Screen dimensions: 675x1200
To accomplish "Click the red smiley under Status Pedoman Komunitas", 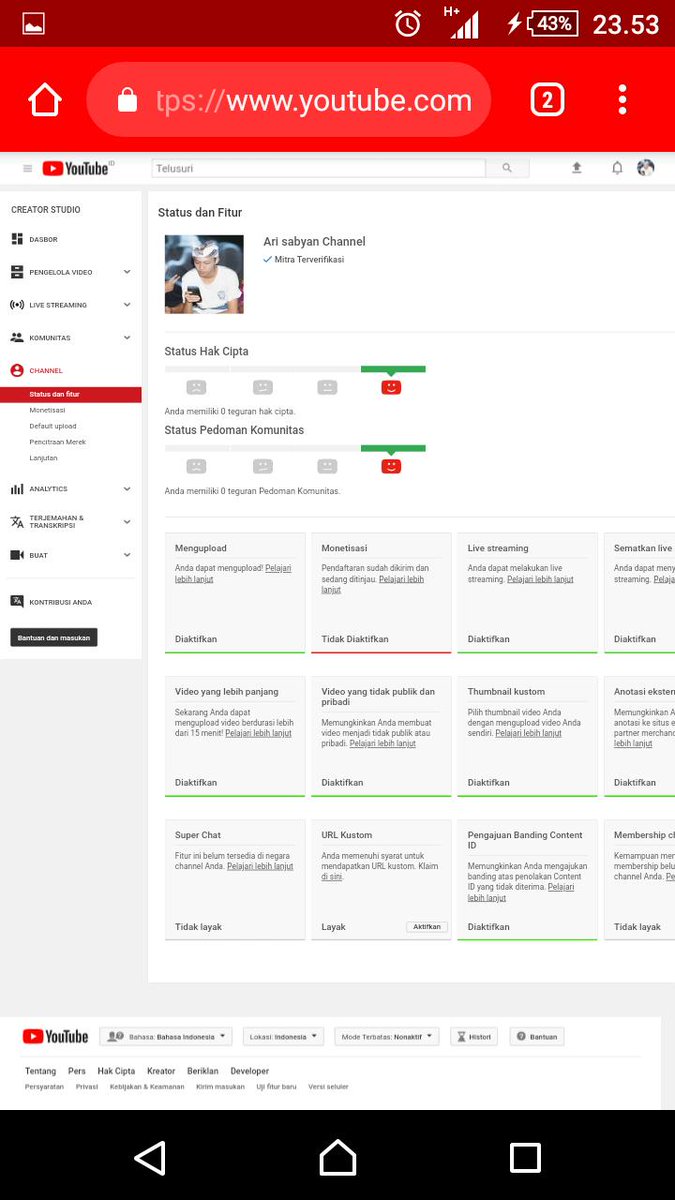I will tap(391, 466).
